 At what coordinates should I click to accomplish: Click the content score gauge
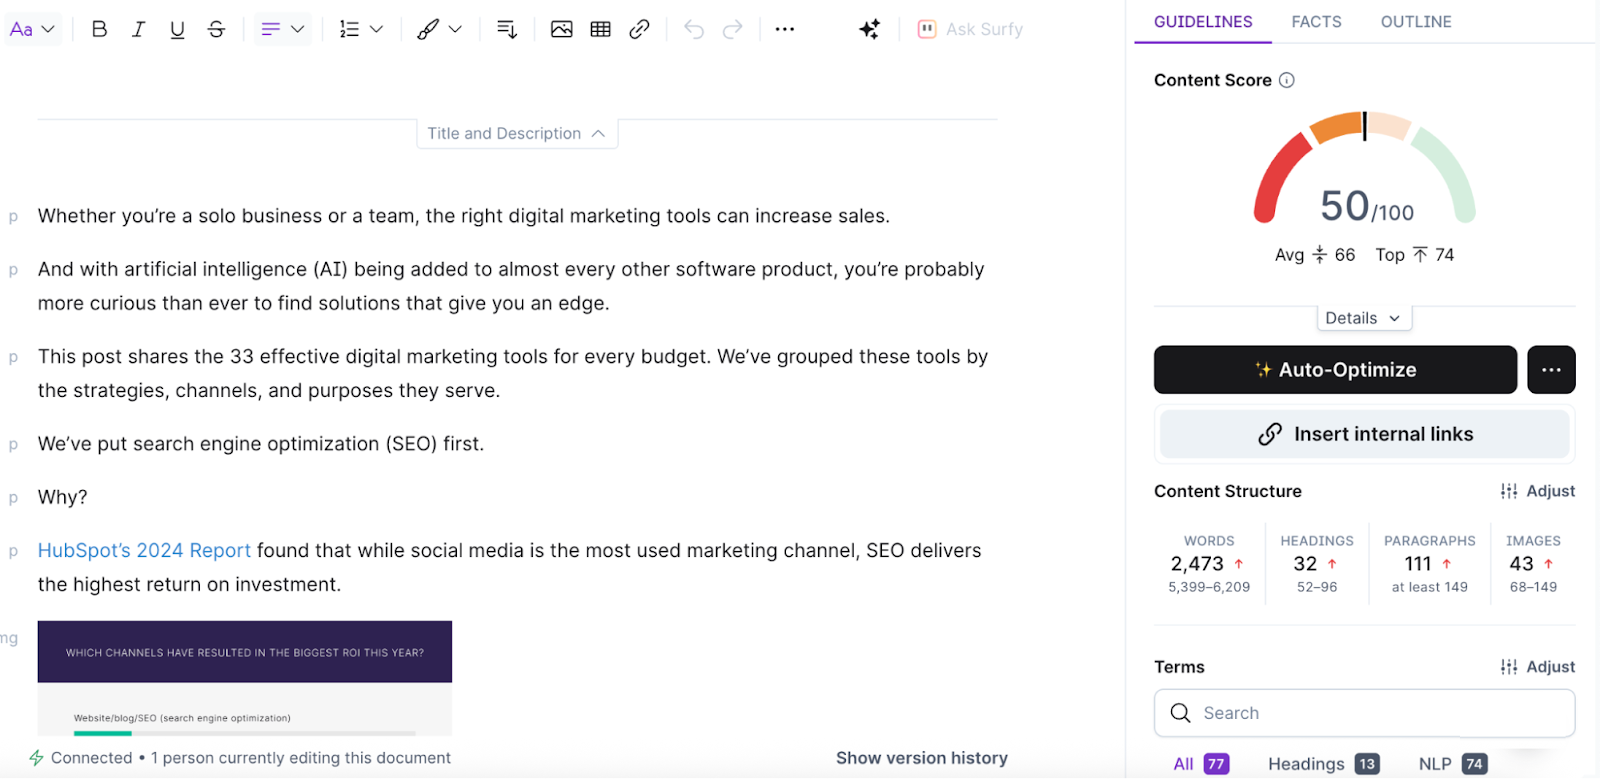pyautogui.click(x=1365, y=168)
